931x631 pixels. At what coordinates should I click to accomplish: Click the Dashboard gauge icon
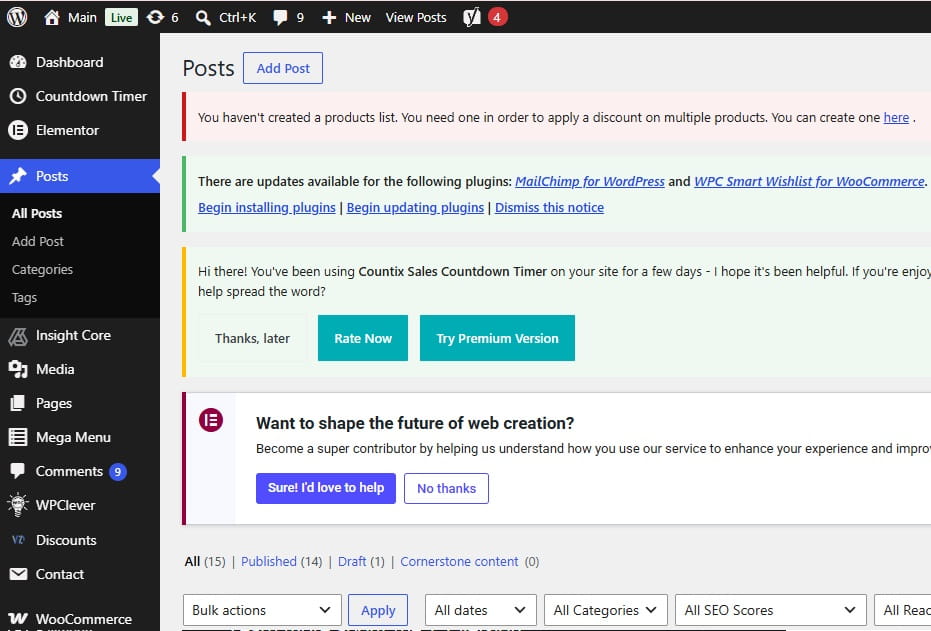18,62
